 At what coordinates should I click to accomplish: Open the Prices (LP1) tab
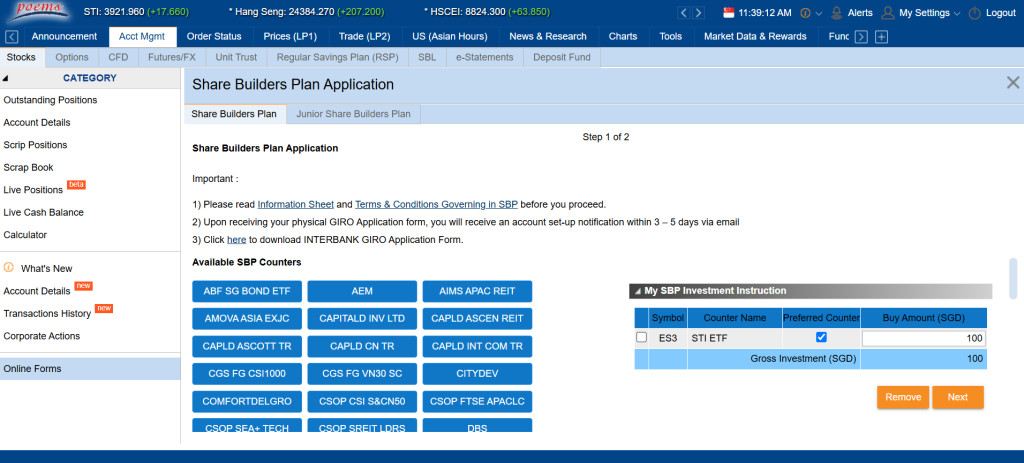[290, 37]
